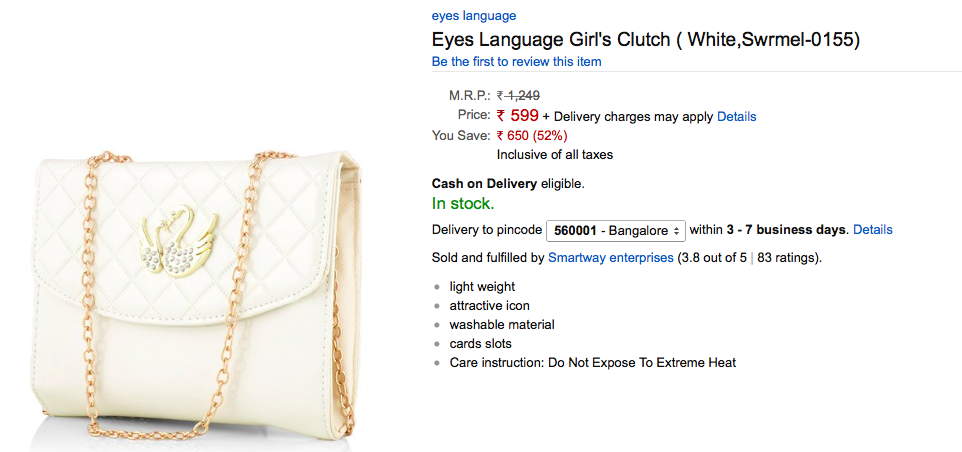
Task: Click "Be the first to review this item"
Action: (x=516, y=62)
